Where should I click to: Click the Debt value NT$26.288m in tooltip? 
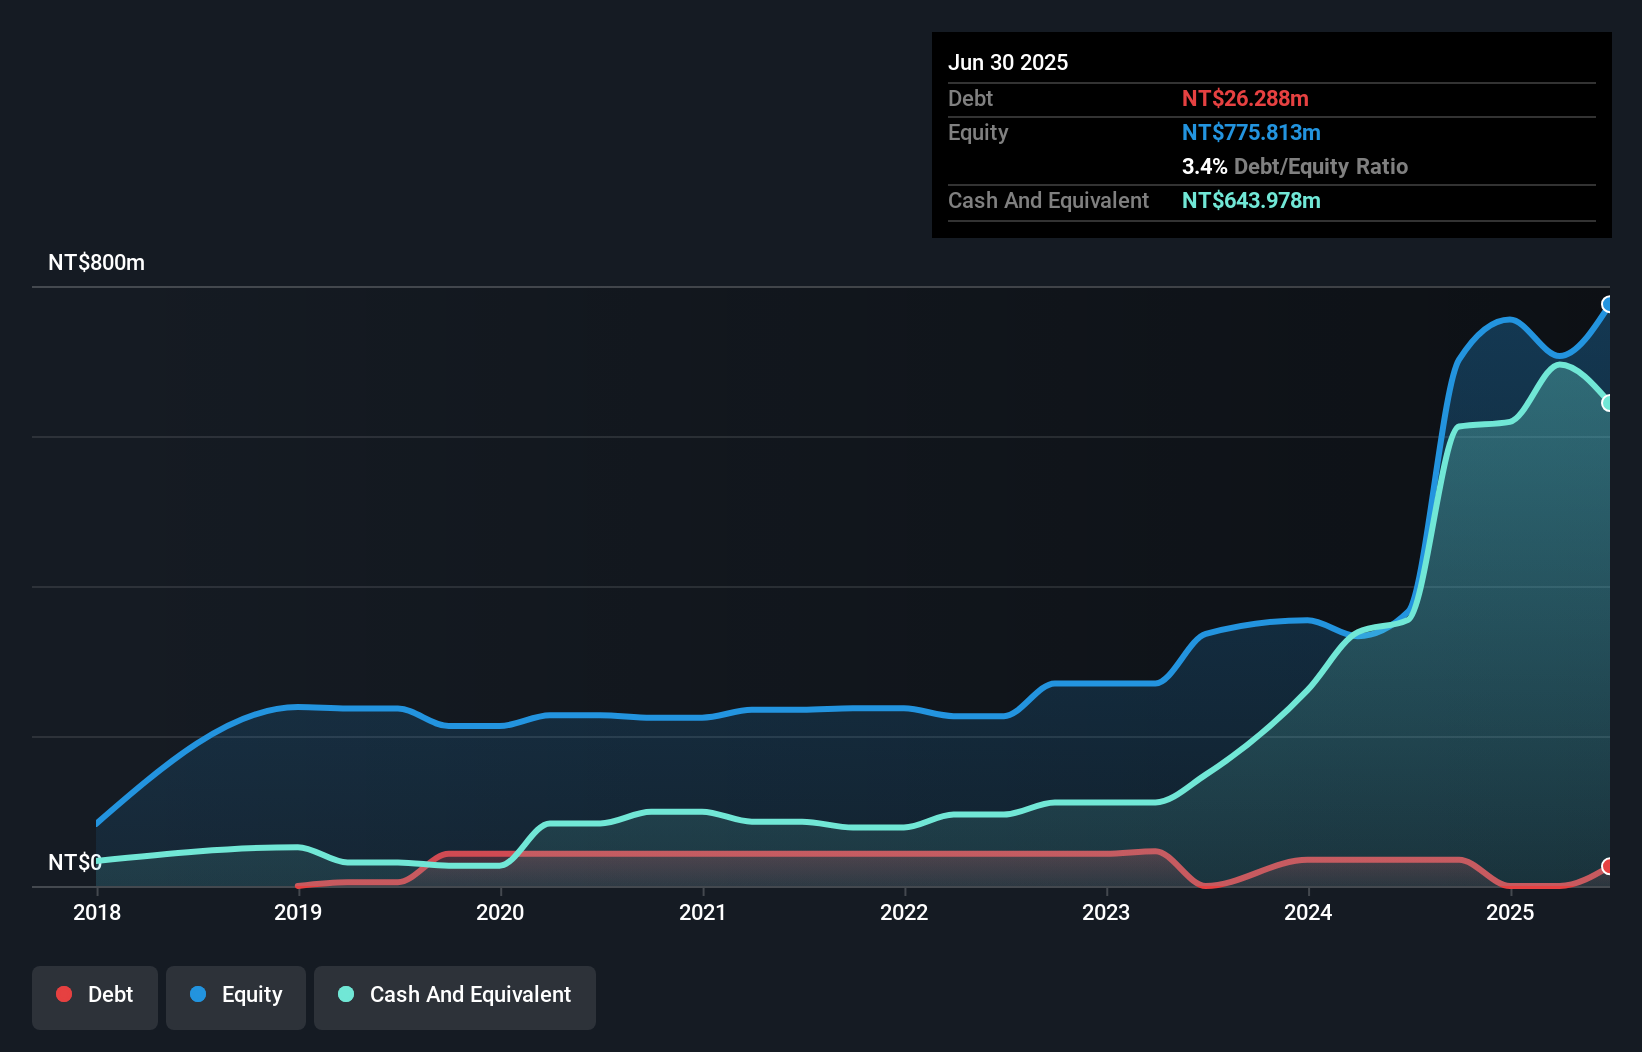tap(1245, 98)
